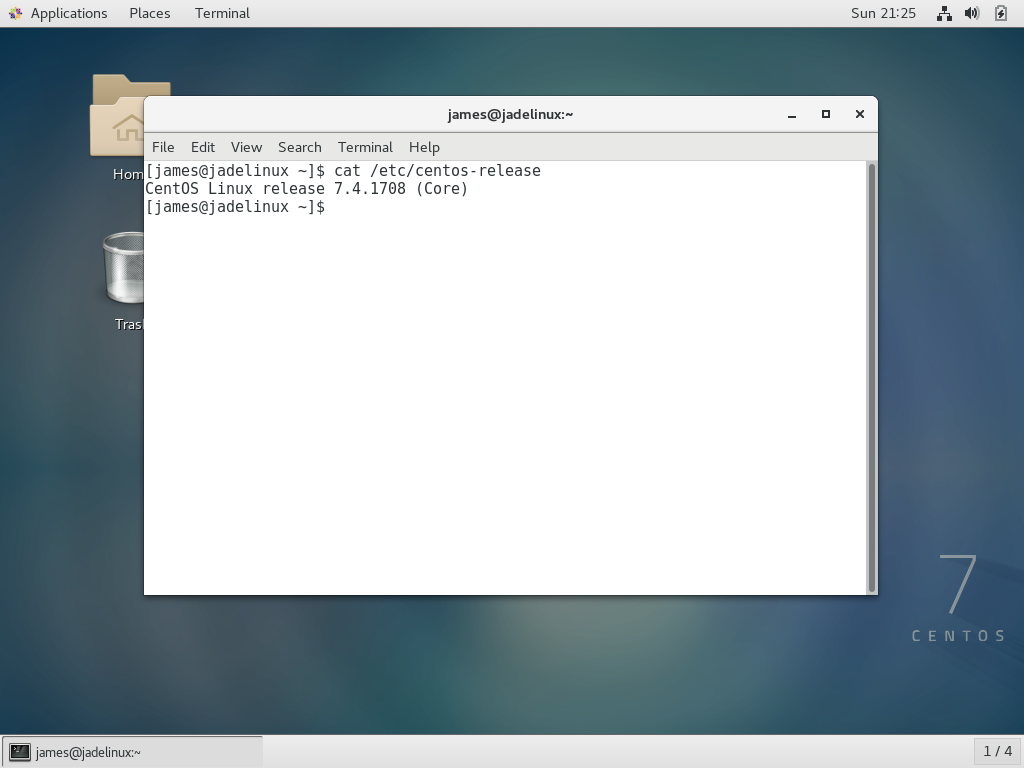Open the Places menu
The image size is (1024, 768).
coord(150,13)
